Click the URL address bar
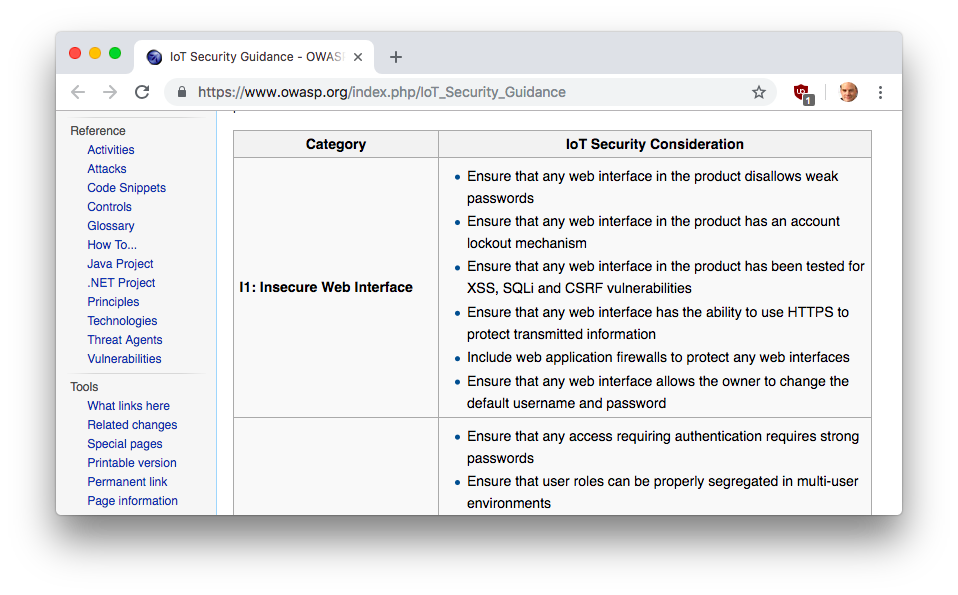 (x=470, y=92)
